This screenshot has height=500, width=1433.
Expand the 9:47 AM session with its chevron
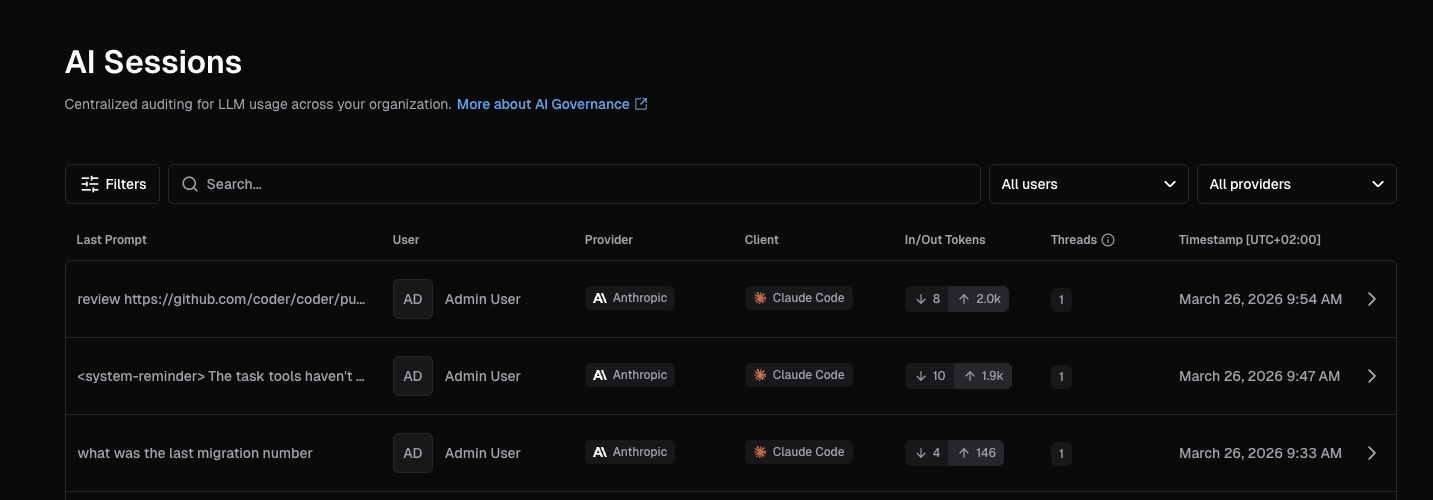pyautogui.click(x=1372, y=376)
